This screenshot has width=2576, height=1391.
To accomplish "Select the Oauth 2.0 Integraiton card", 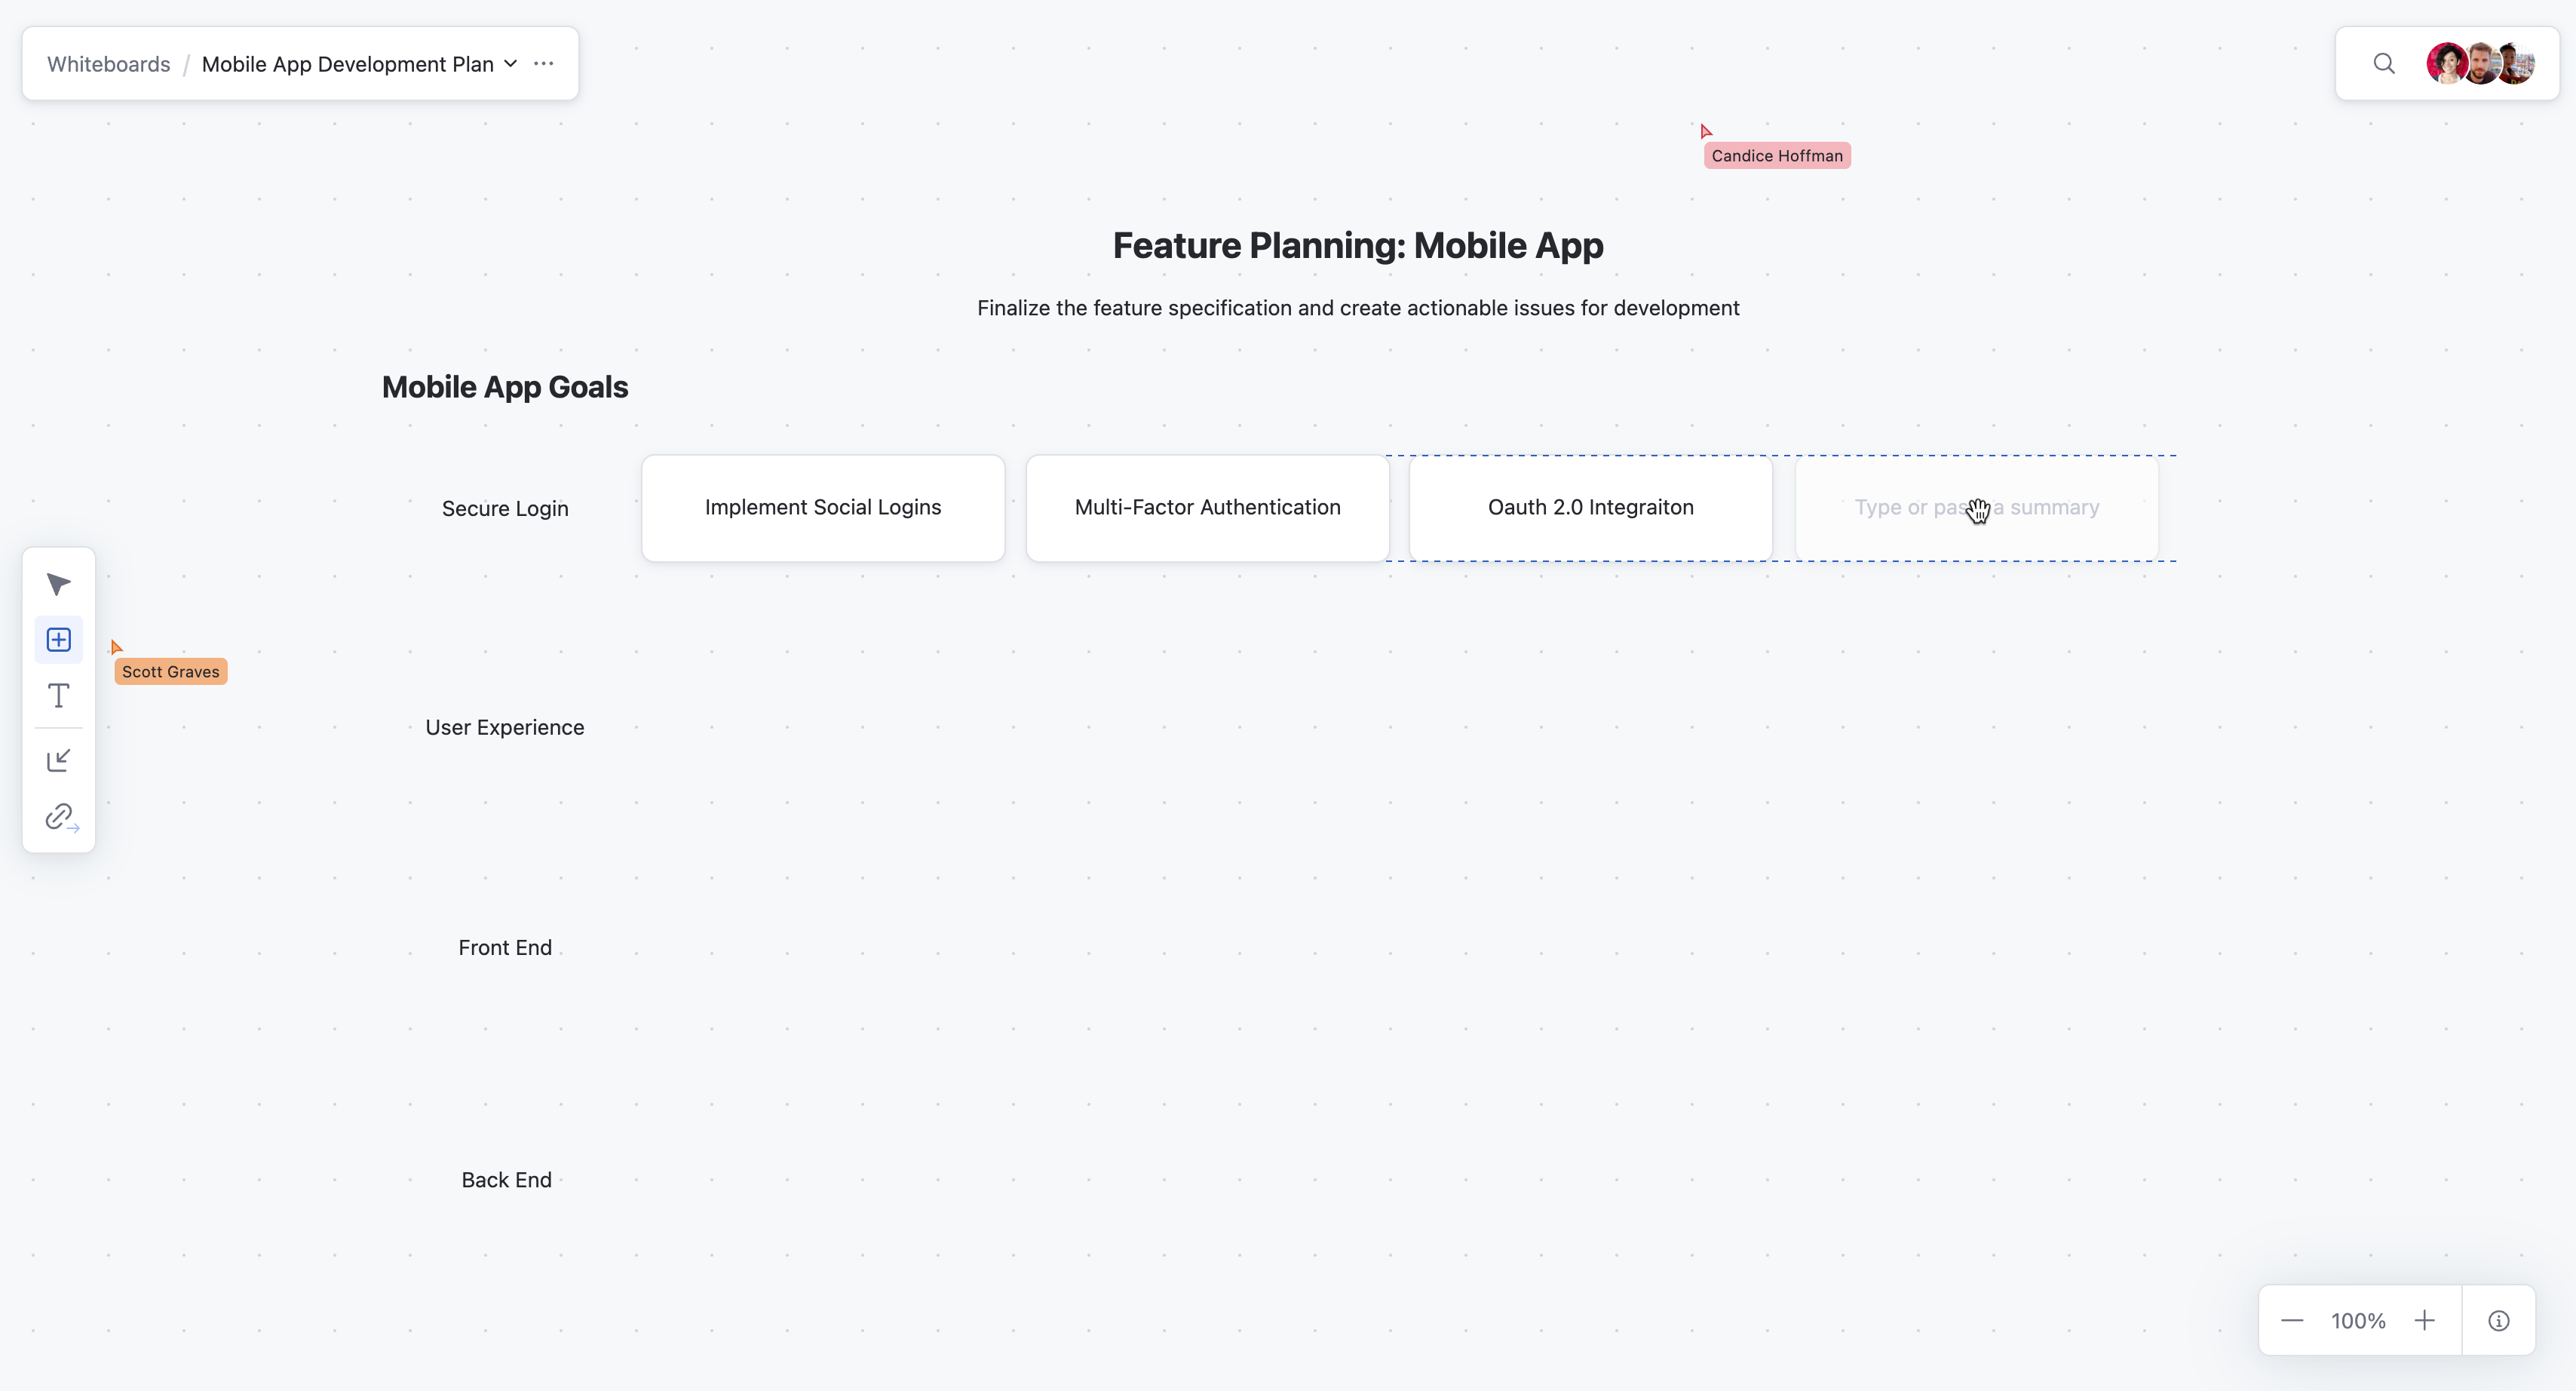I will pyautogui.click(x=1590, y=508).
